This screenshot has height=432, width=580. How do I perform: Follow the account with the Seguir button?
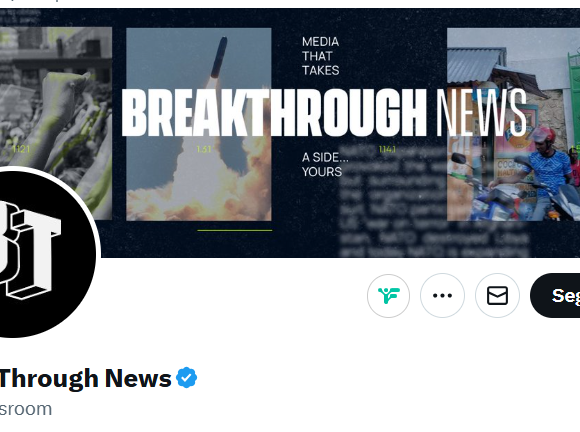555,296
